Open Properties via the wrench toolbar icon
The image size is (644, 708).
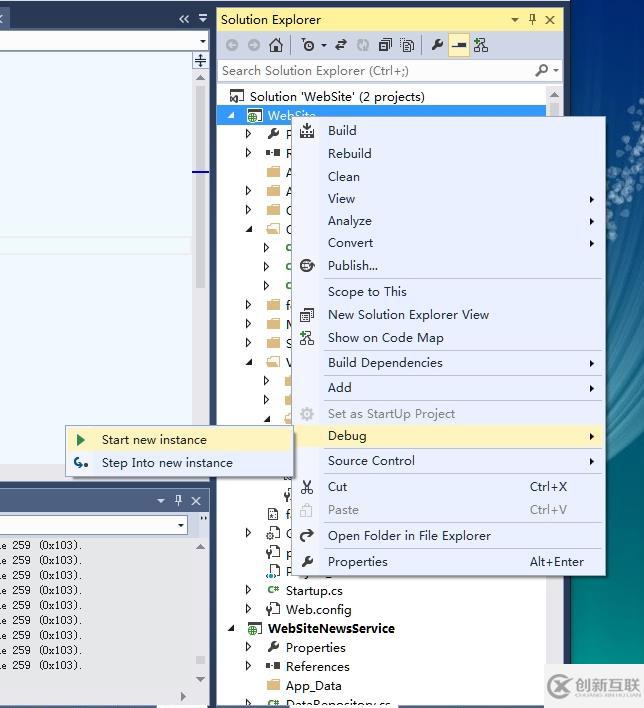pos(437,45)
